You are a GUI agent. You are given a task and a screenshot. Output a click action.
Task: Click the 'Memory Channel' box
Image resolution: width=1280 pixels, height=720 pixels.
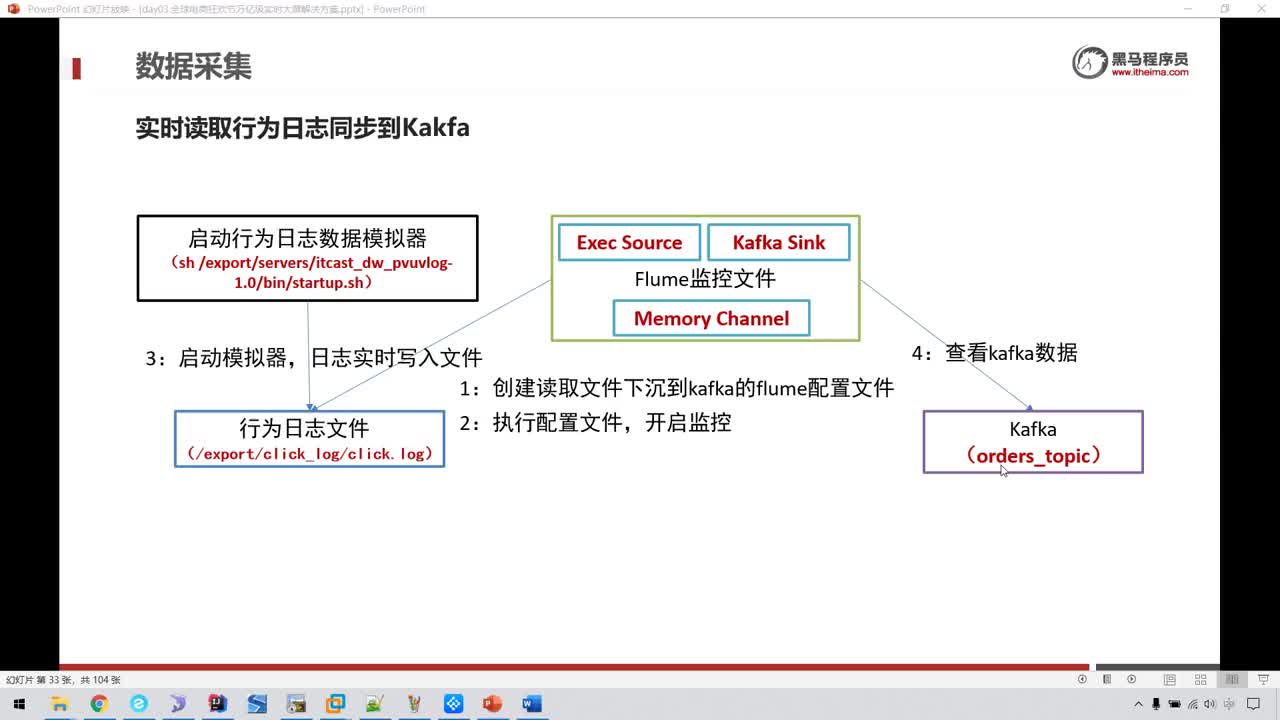pos(711,318)
